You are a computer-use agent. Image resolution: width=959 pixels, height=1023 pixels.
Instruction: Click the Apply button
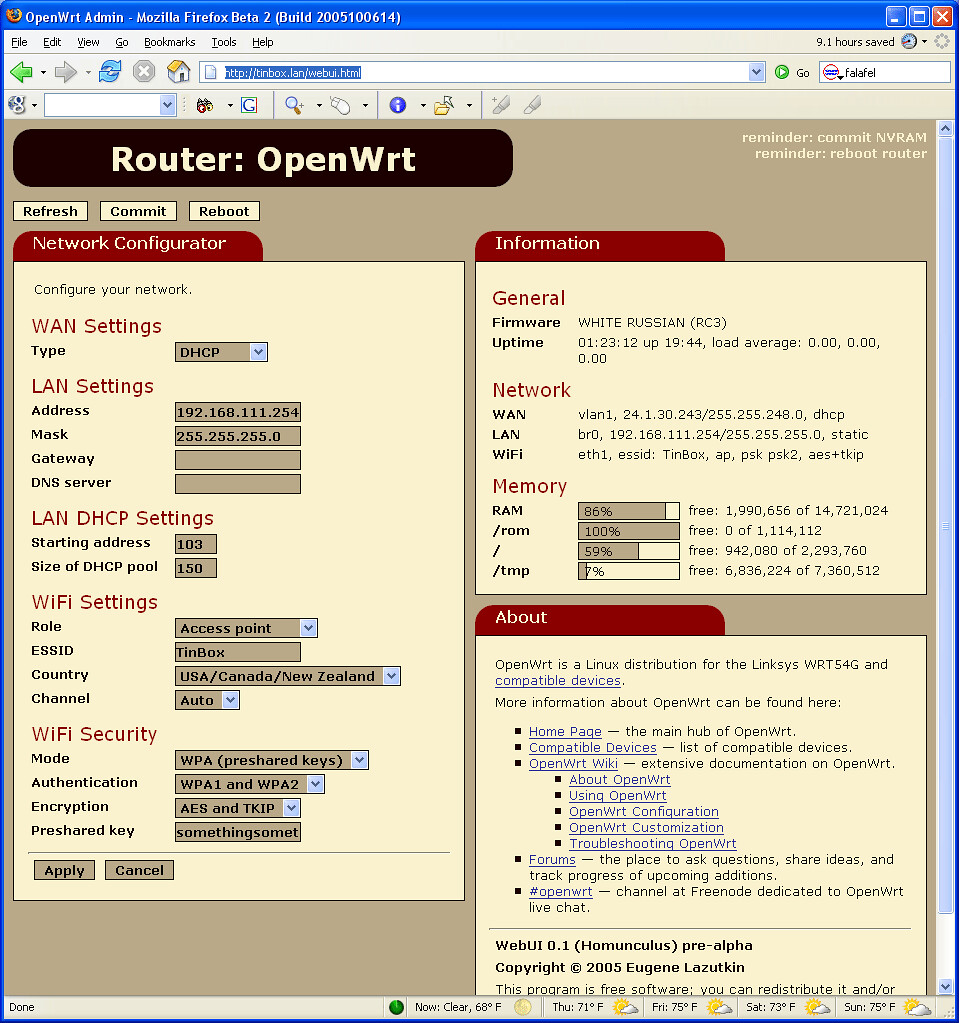pyautogui.click(x=65, y=870)
